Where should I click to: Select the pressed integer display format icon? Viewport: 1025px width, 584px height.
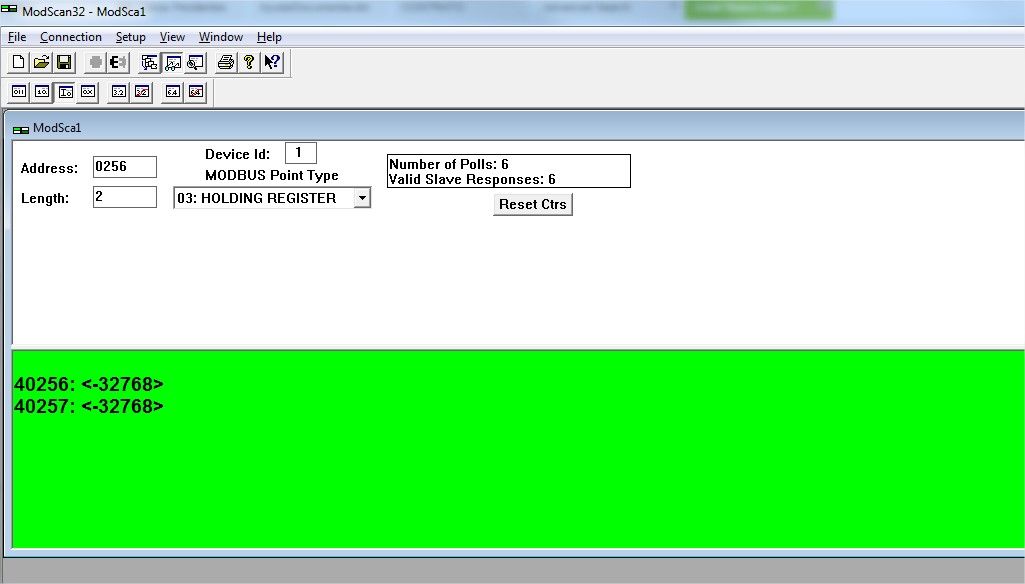[x=65, y=92]
